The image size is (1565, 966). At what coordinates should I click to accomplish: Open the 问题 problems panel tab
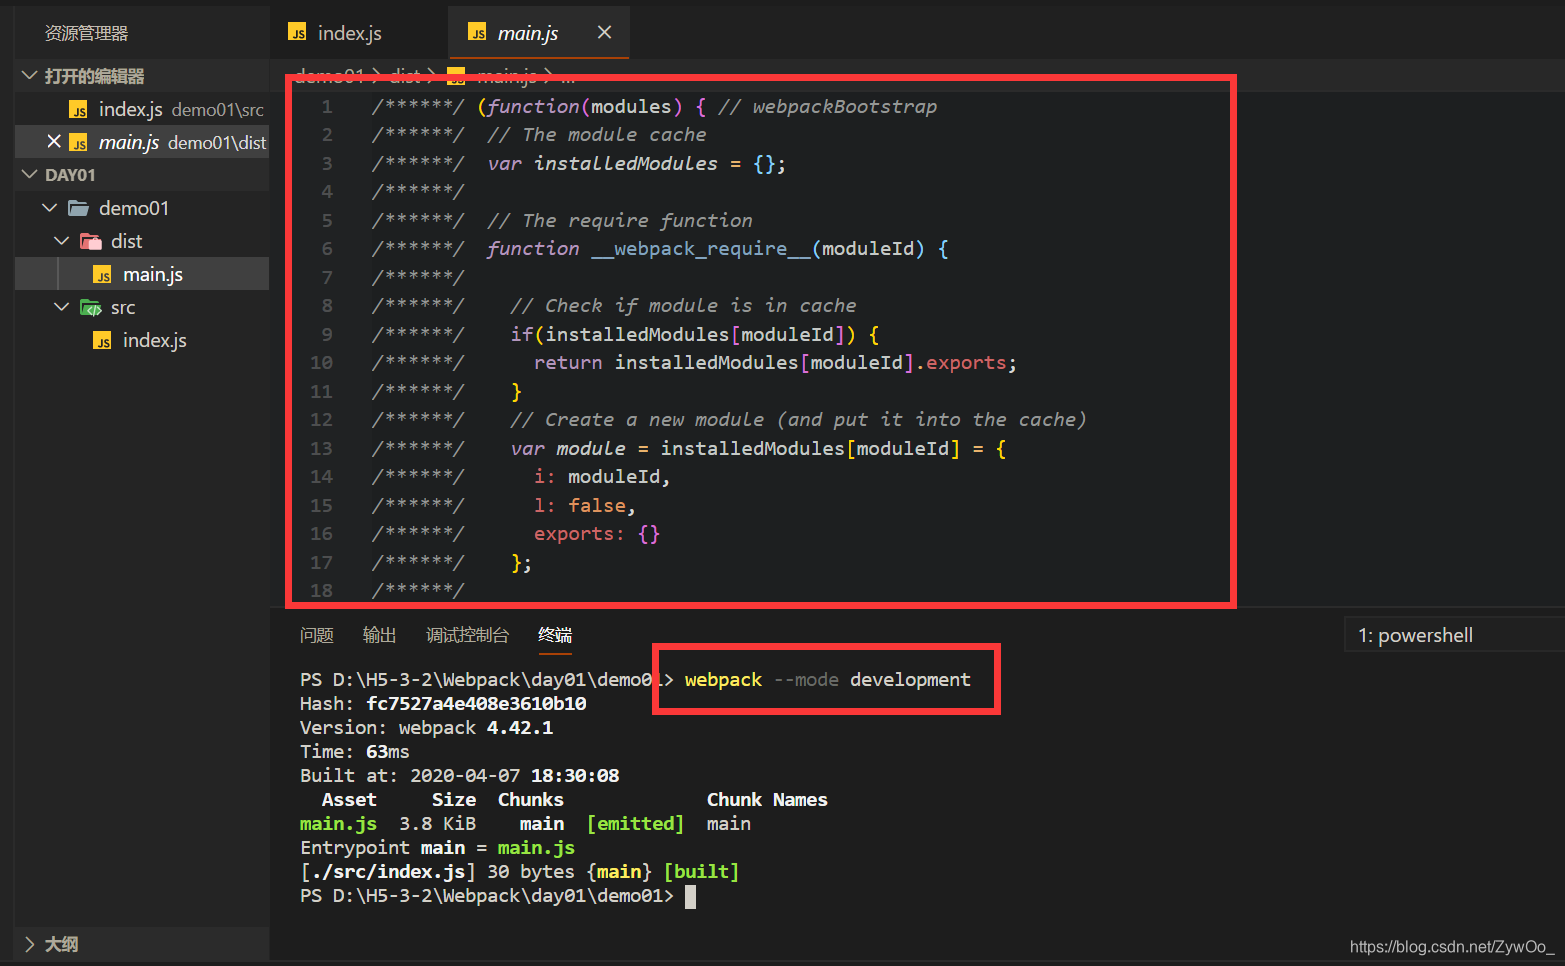point(317,635)
